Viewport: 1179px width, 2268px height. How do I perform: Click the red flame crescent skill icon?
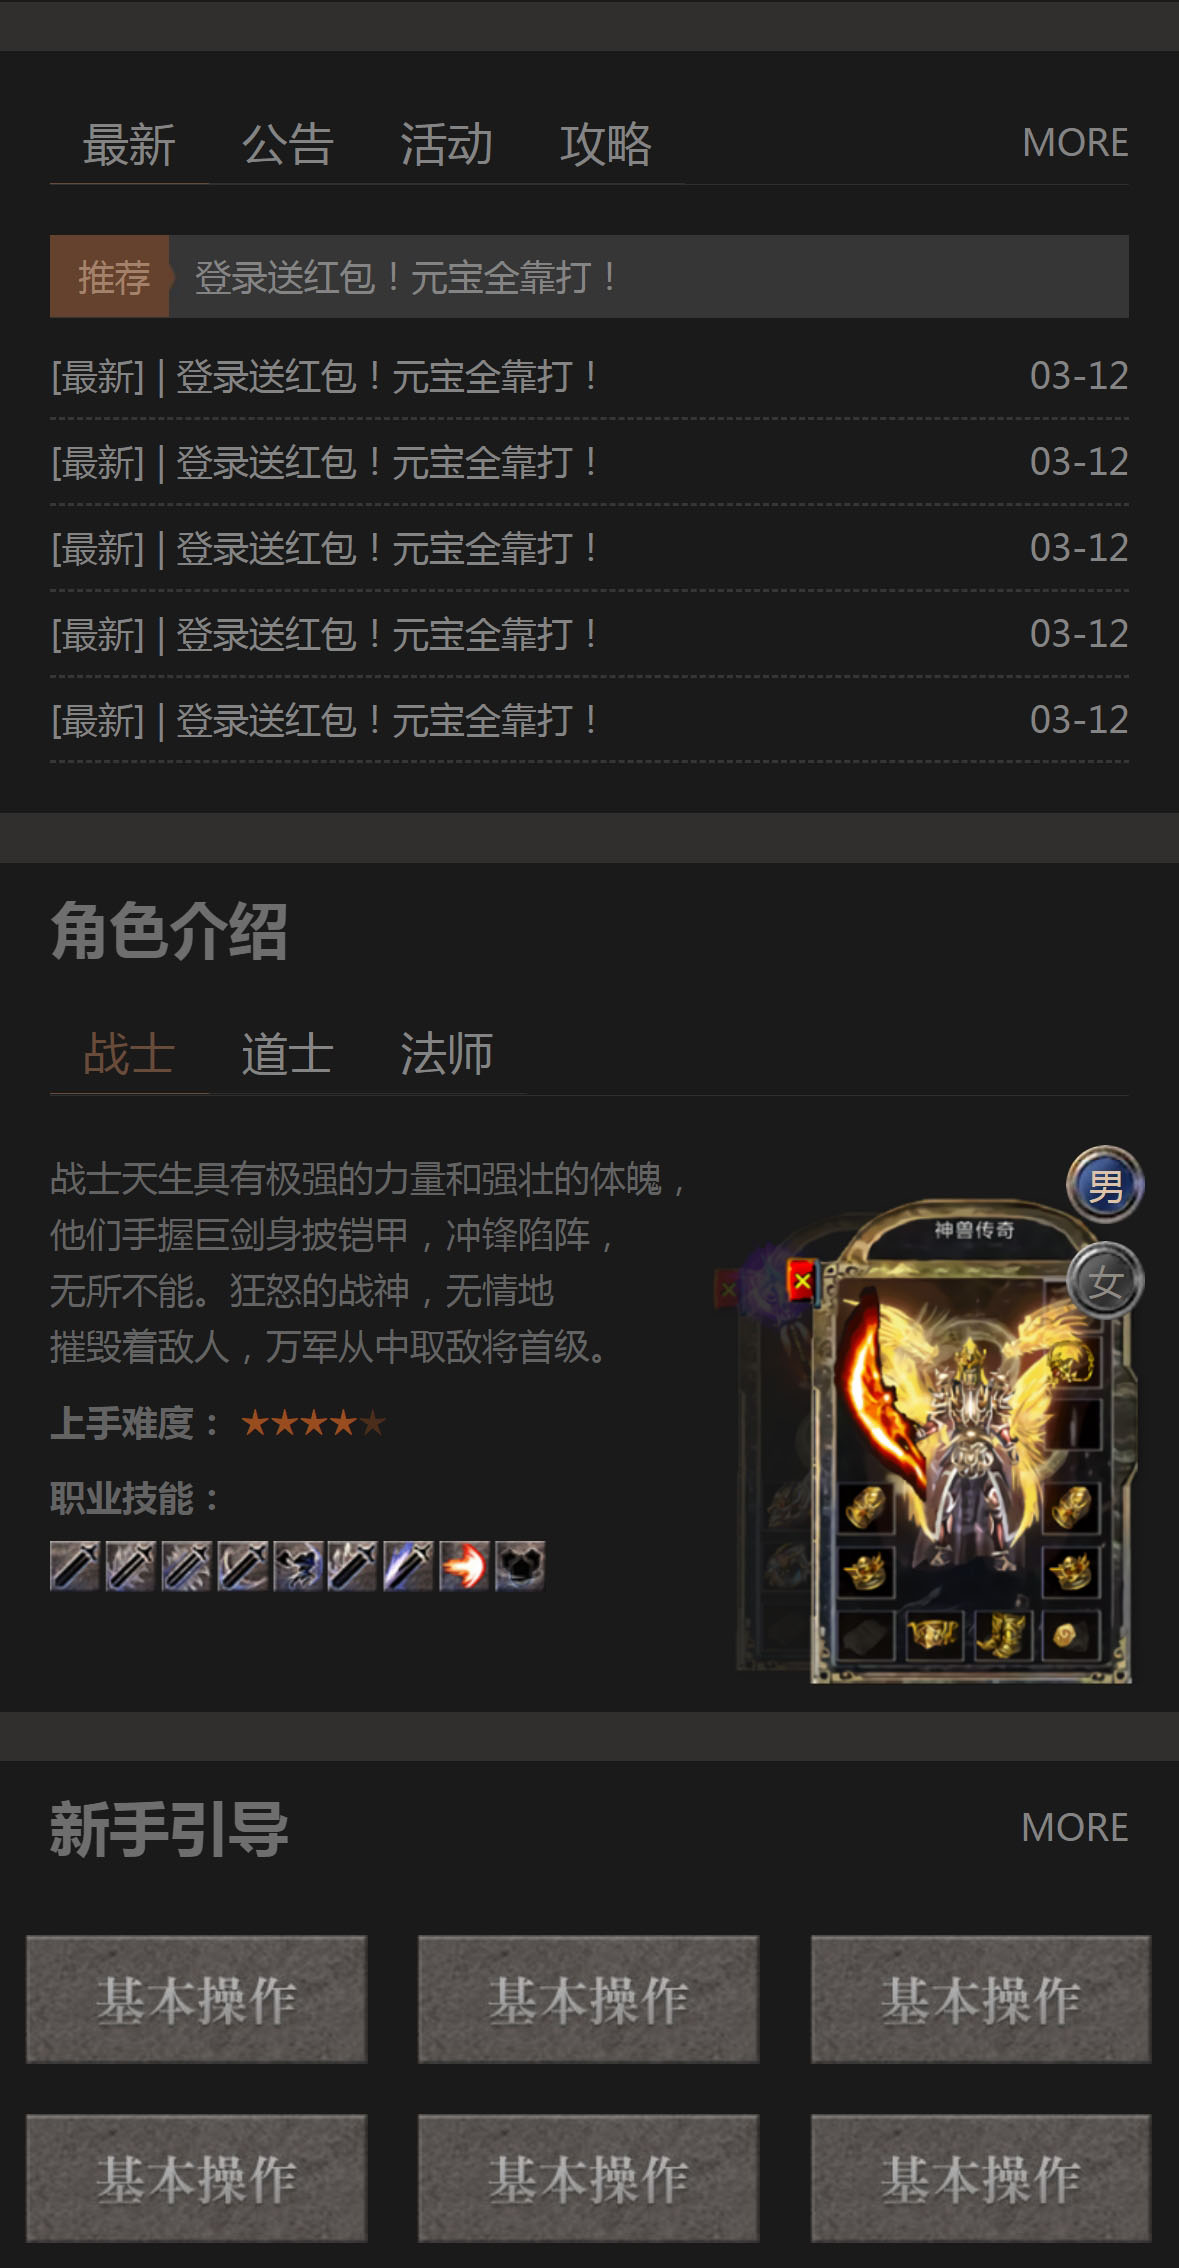click(464, 1565)
